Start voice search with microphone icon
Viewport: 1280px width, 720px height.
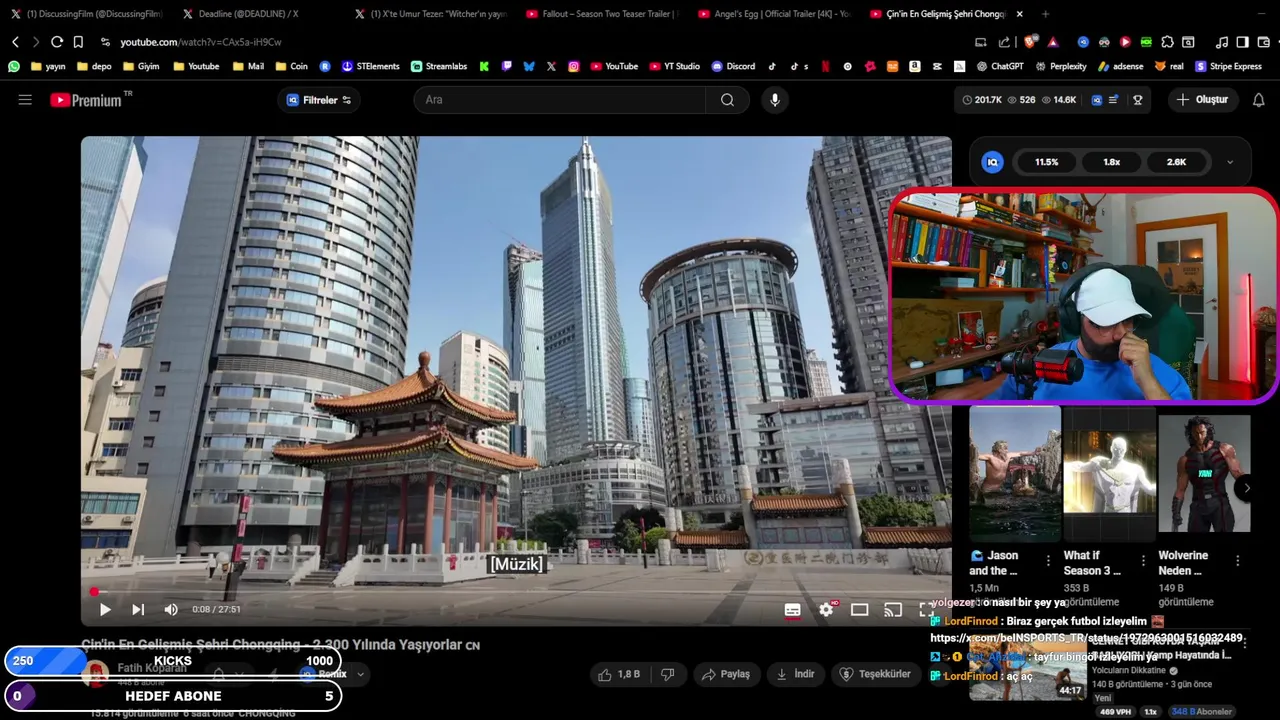774,100
